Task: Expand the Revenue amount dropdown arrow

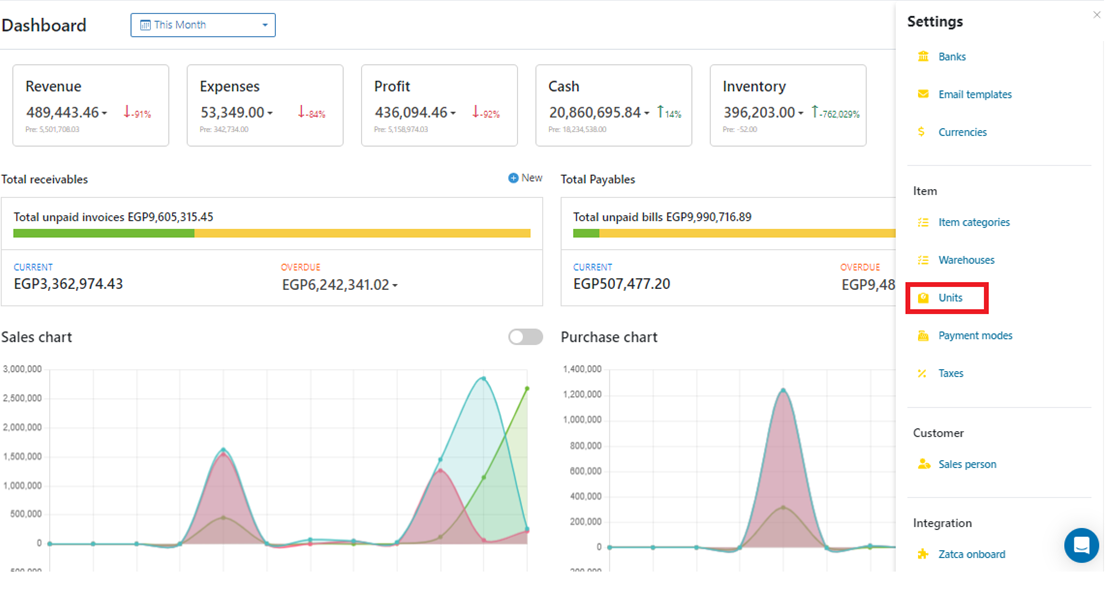Action: [105, 114]
